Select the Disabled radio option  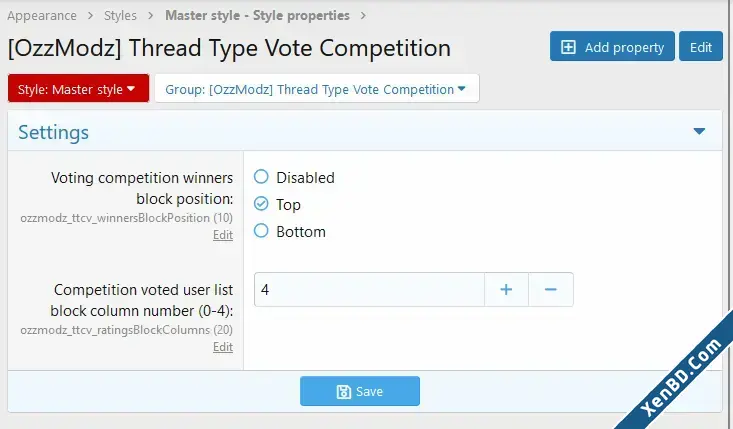(x=261, y=177)
